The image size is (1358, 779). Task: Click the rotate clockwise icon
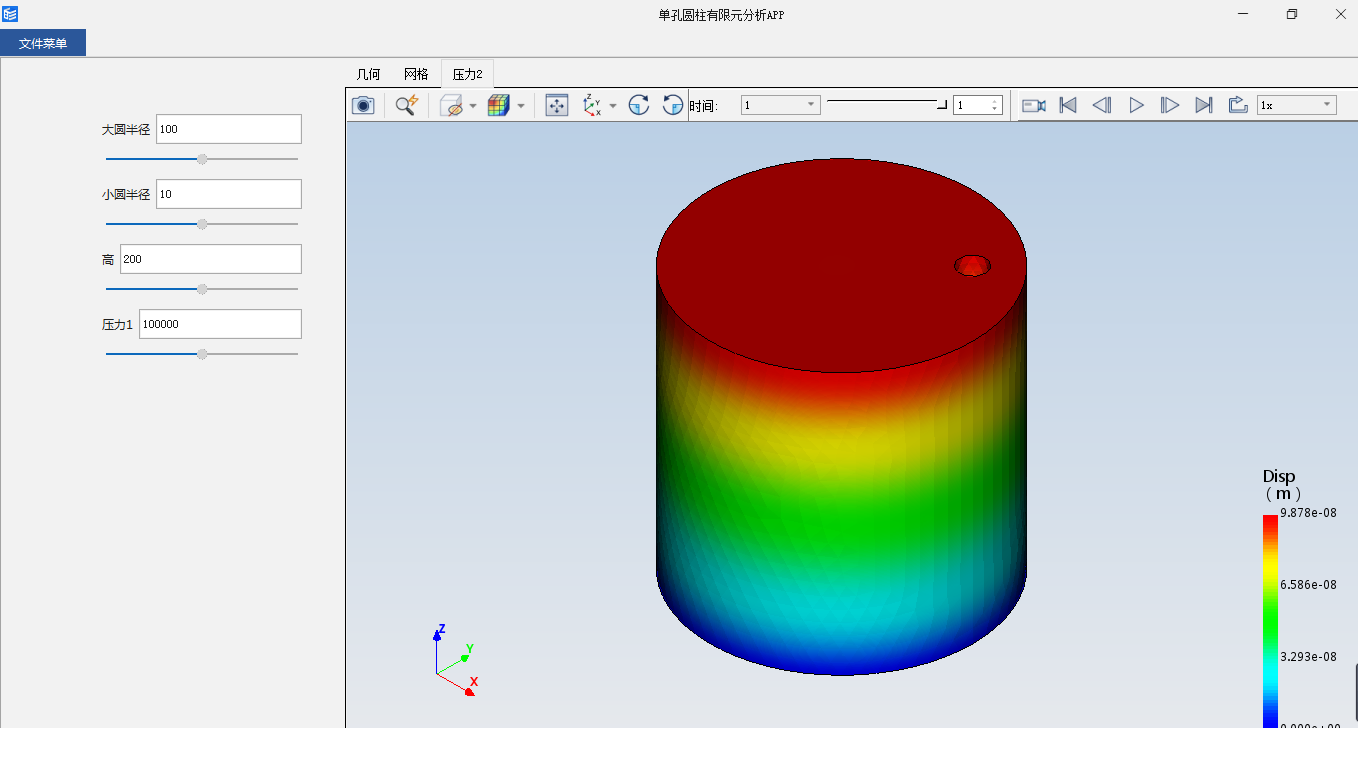pos(639,105)
